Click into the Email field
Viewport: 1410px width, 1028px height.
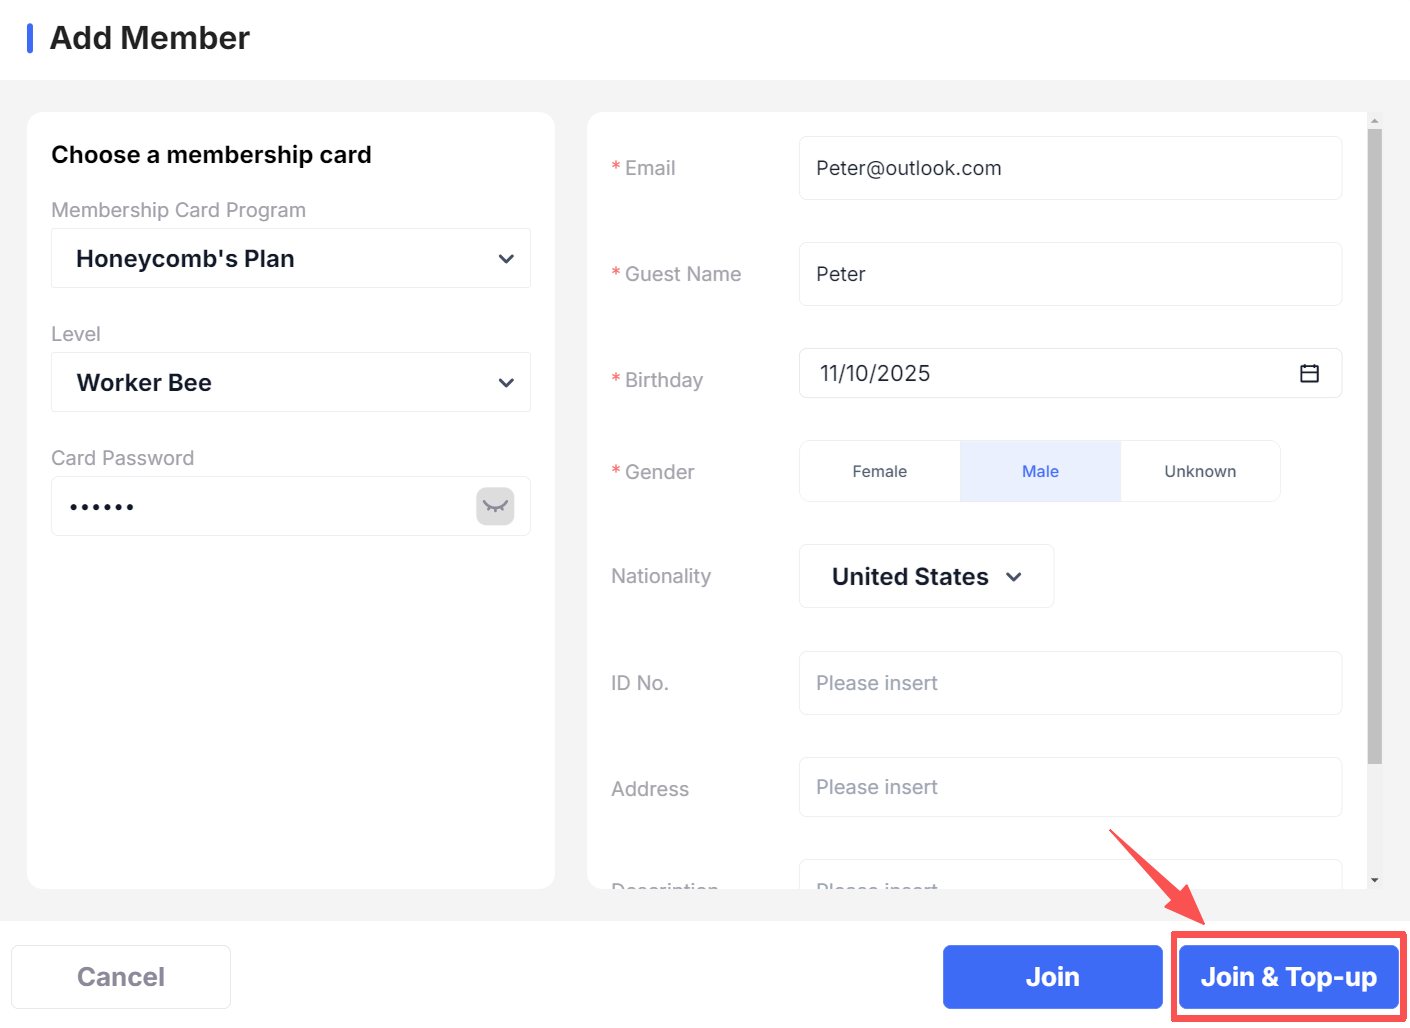(x=1069, y=168)
